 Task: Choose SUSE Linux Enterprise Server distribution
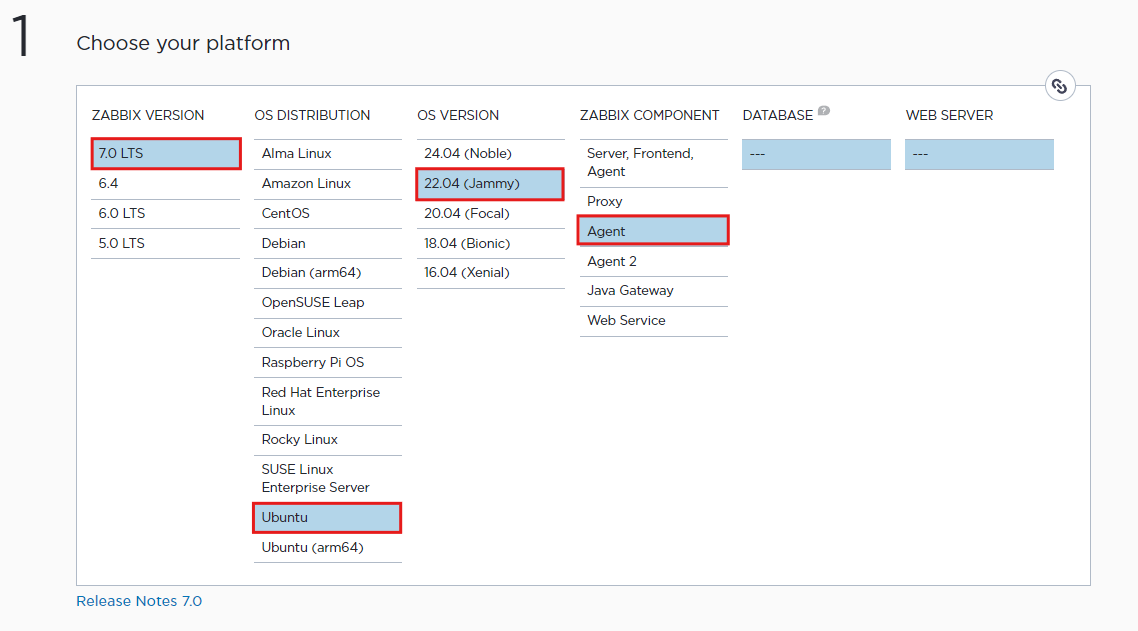click(328, 479)
